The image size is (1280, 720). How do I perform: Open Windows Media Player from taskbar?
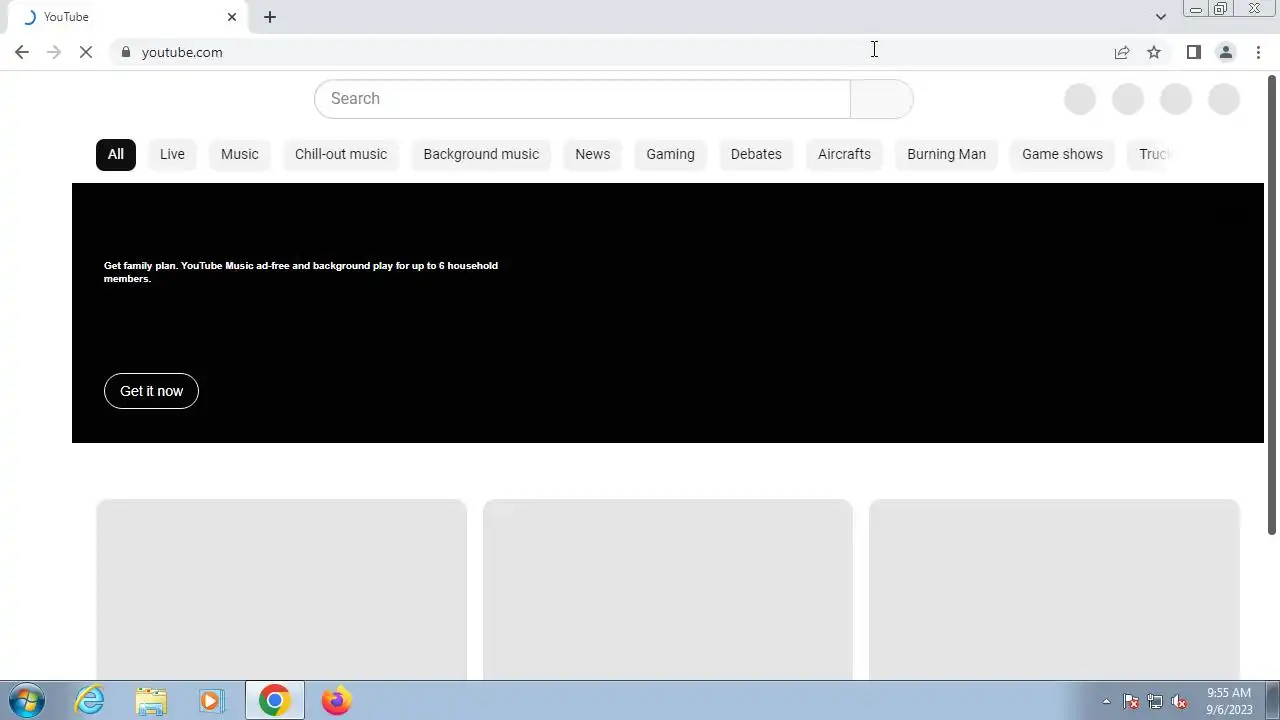coord(211,701)
